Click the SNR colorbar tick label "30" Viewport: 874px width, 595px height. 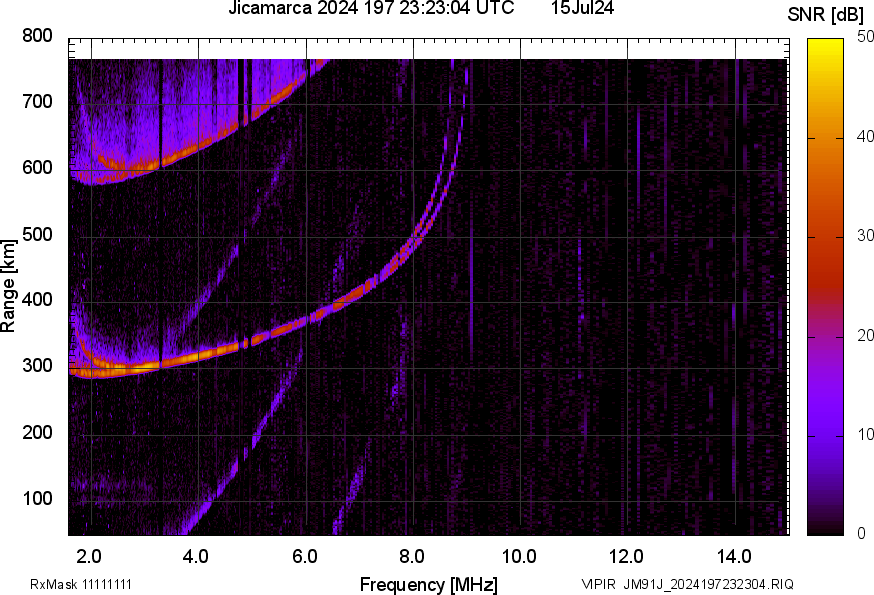click(865, 236)
